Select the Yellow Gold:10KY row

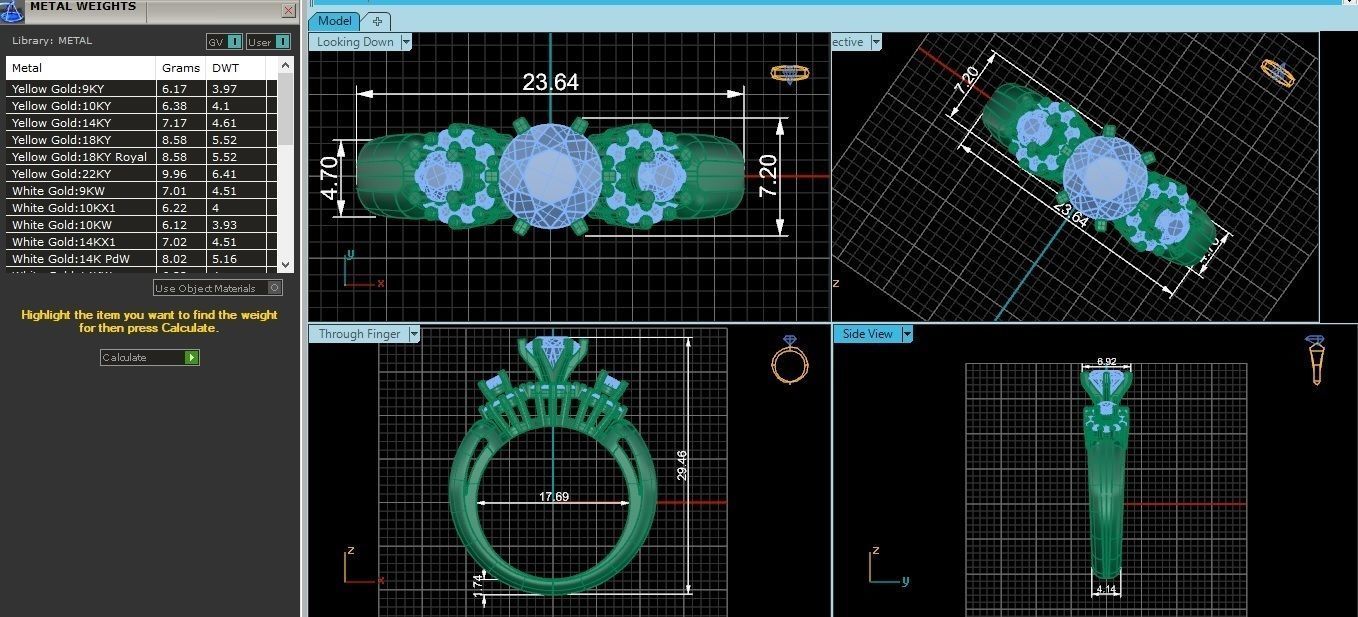coord(141,106)
